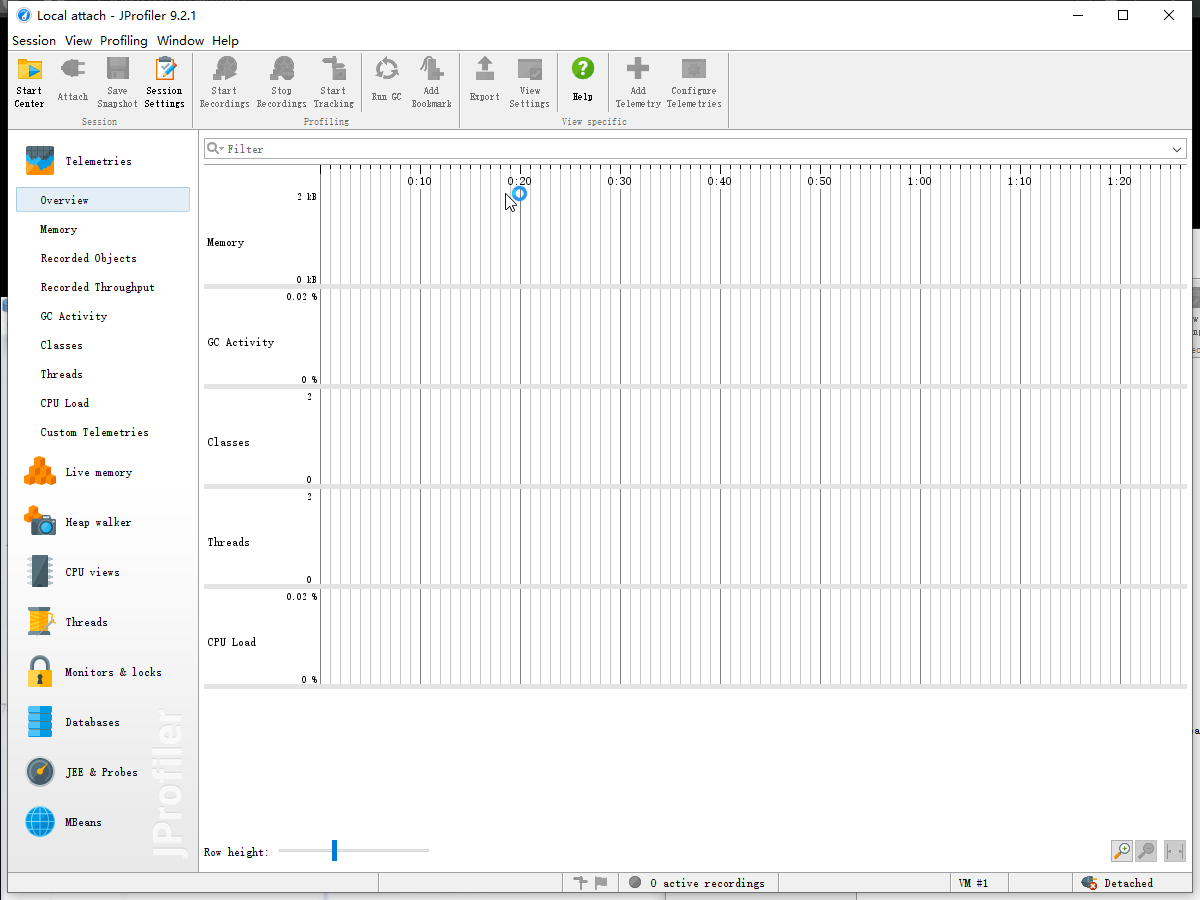Click the Detached status icon
The width and height of the screenshot is (1200, 900).
point(1089,883)
